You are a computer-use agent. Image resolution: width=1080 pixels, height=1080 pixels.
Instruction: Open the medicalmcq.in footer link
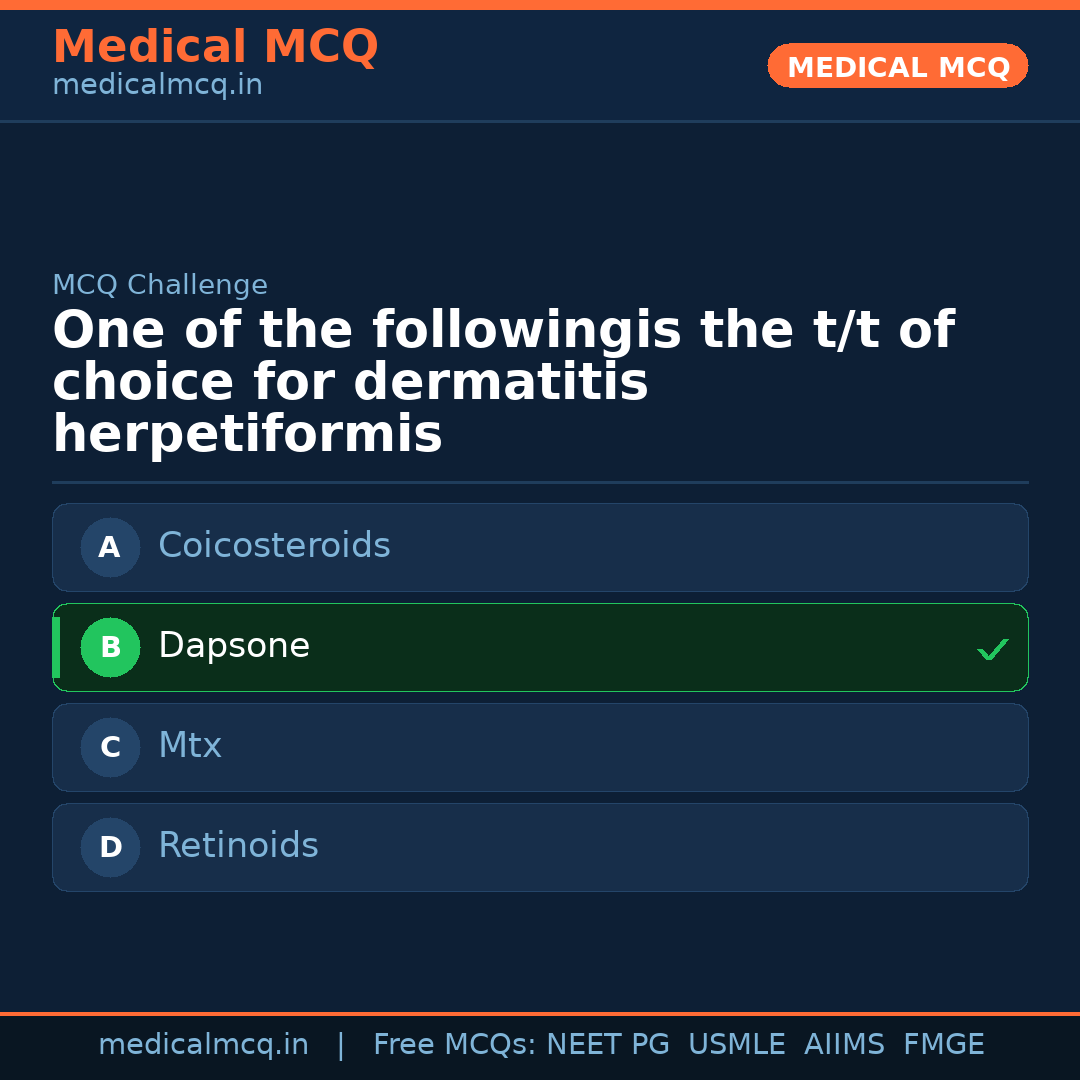coord(204,1044)
